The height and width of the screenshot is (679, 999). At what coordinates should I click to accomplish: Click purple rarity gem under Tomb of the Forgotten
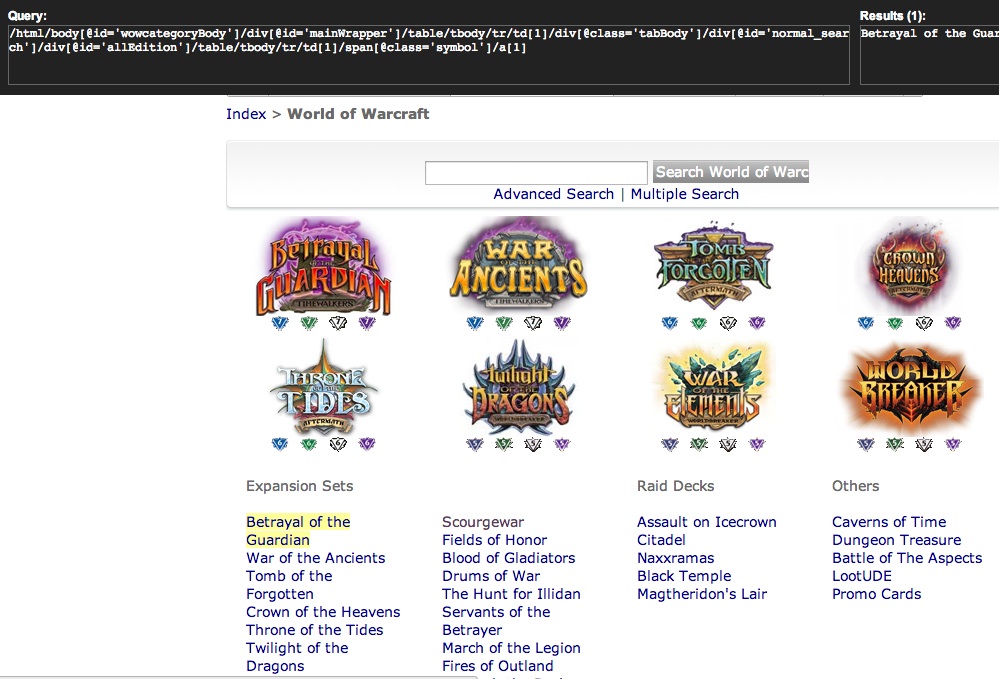pyautogui.click(x=757, y=323)
